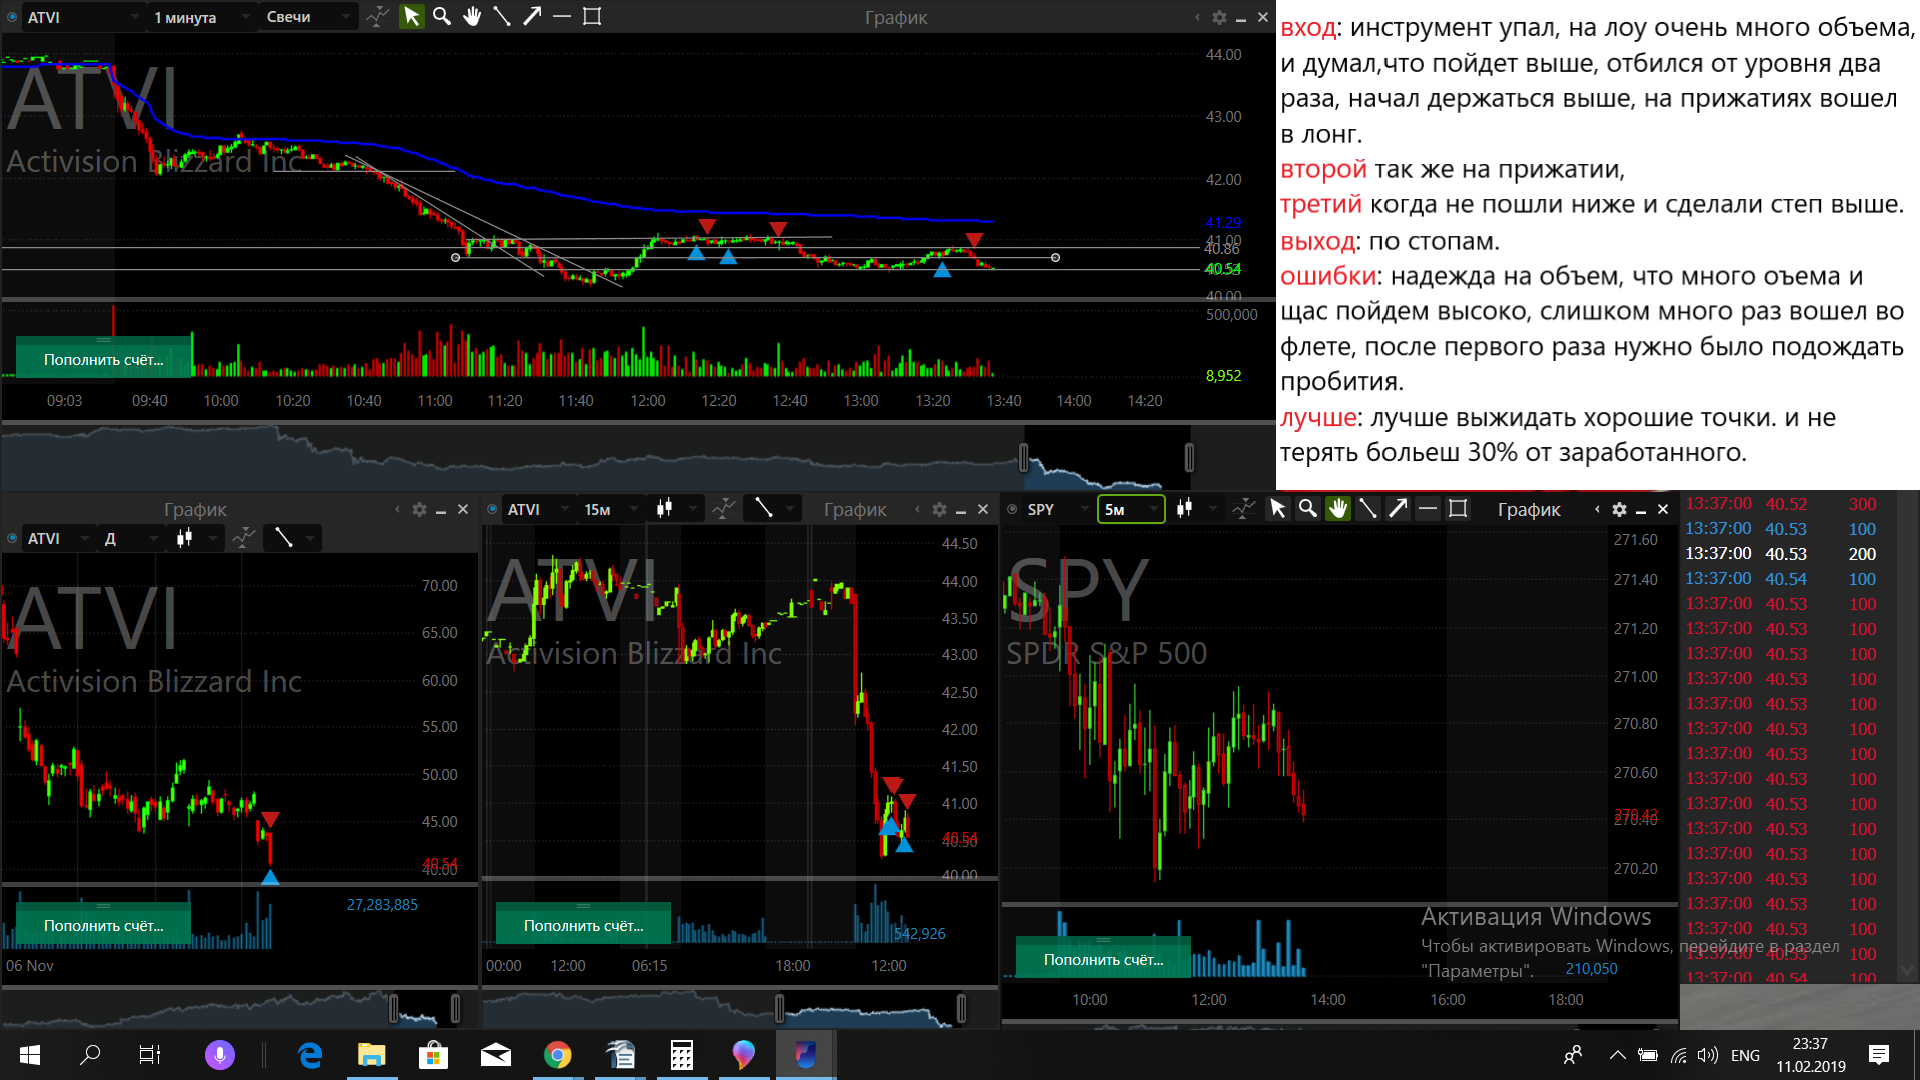This screenshot has height=1080, width=1920.
Task: Click the left handle of top chart range slider
Action: (1023, 457)
